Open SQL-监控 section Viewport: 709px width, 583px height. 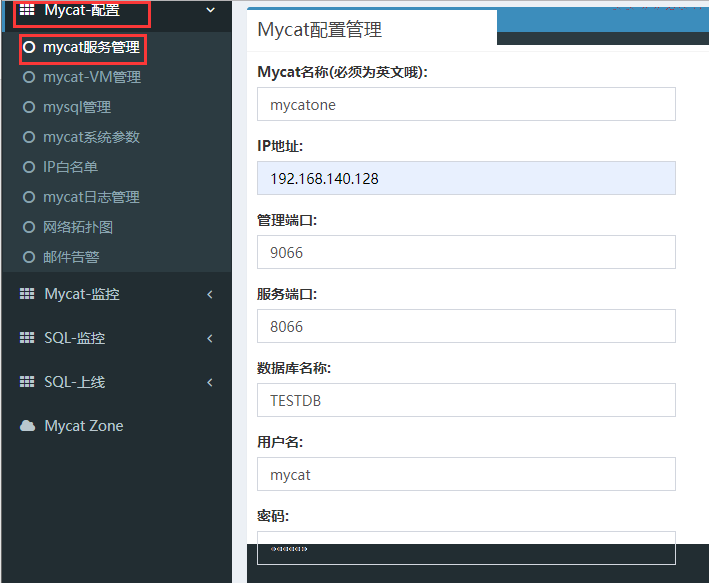coord(75,338)
